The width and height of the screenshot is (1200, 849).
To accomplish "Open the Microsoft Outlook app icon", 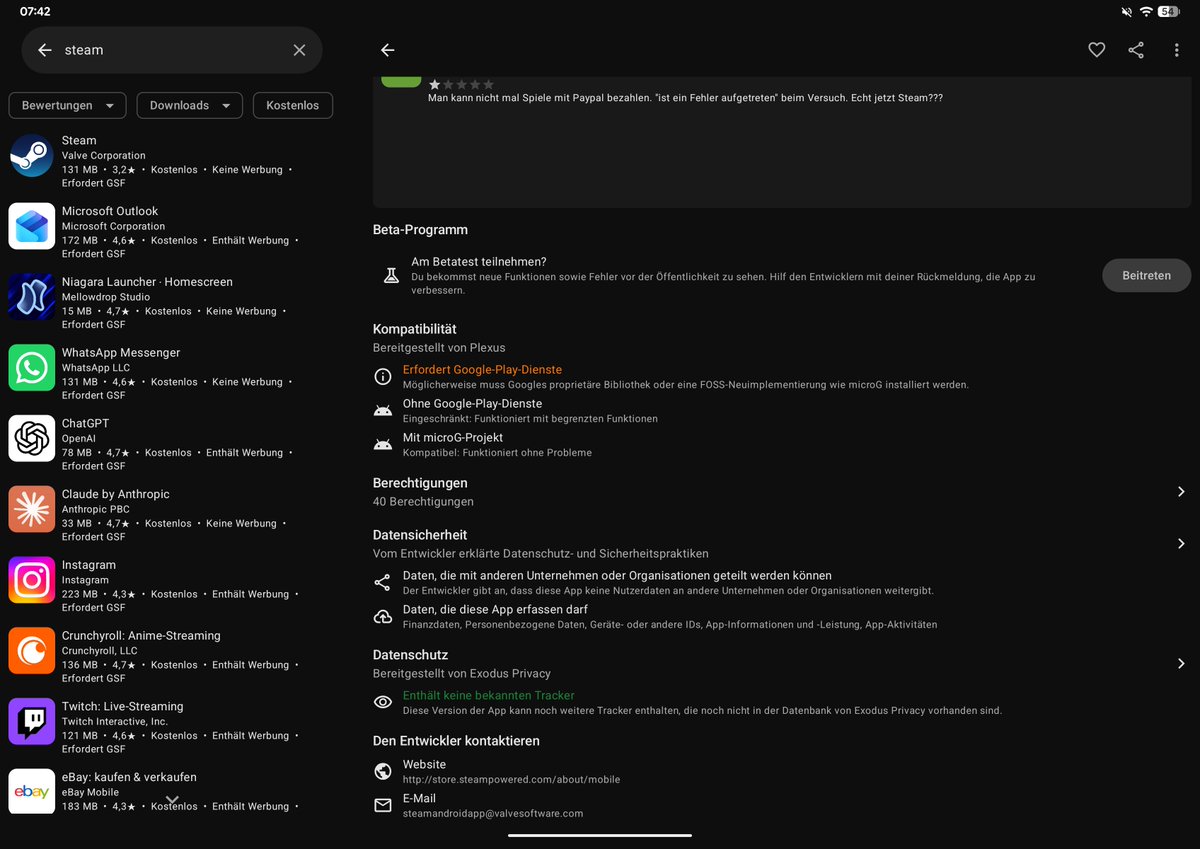I will point(32,226).
